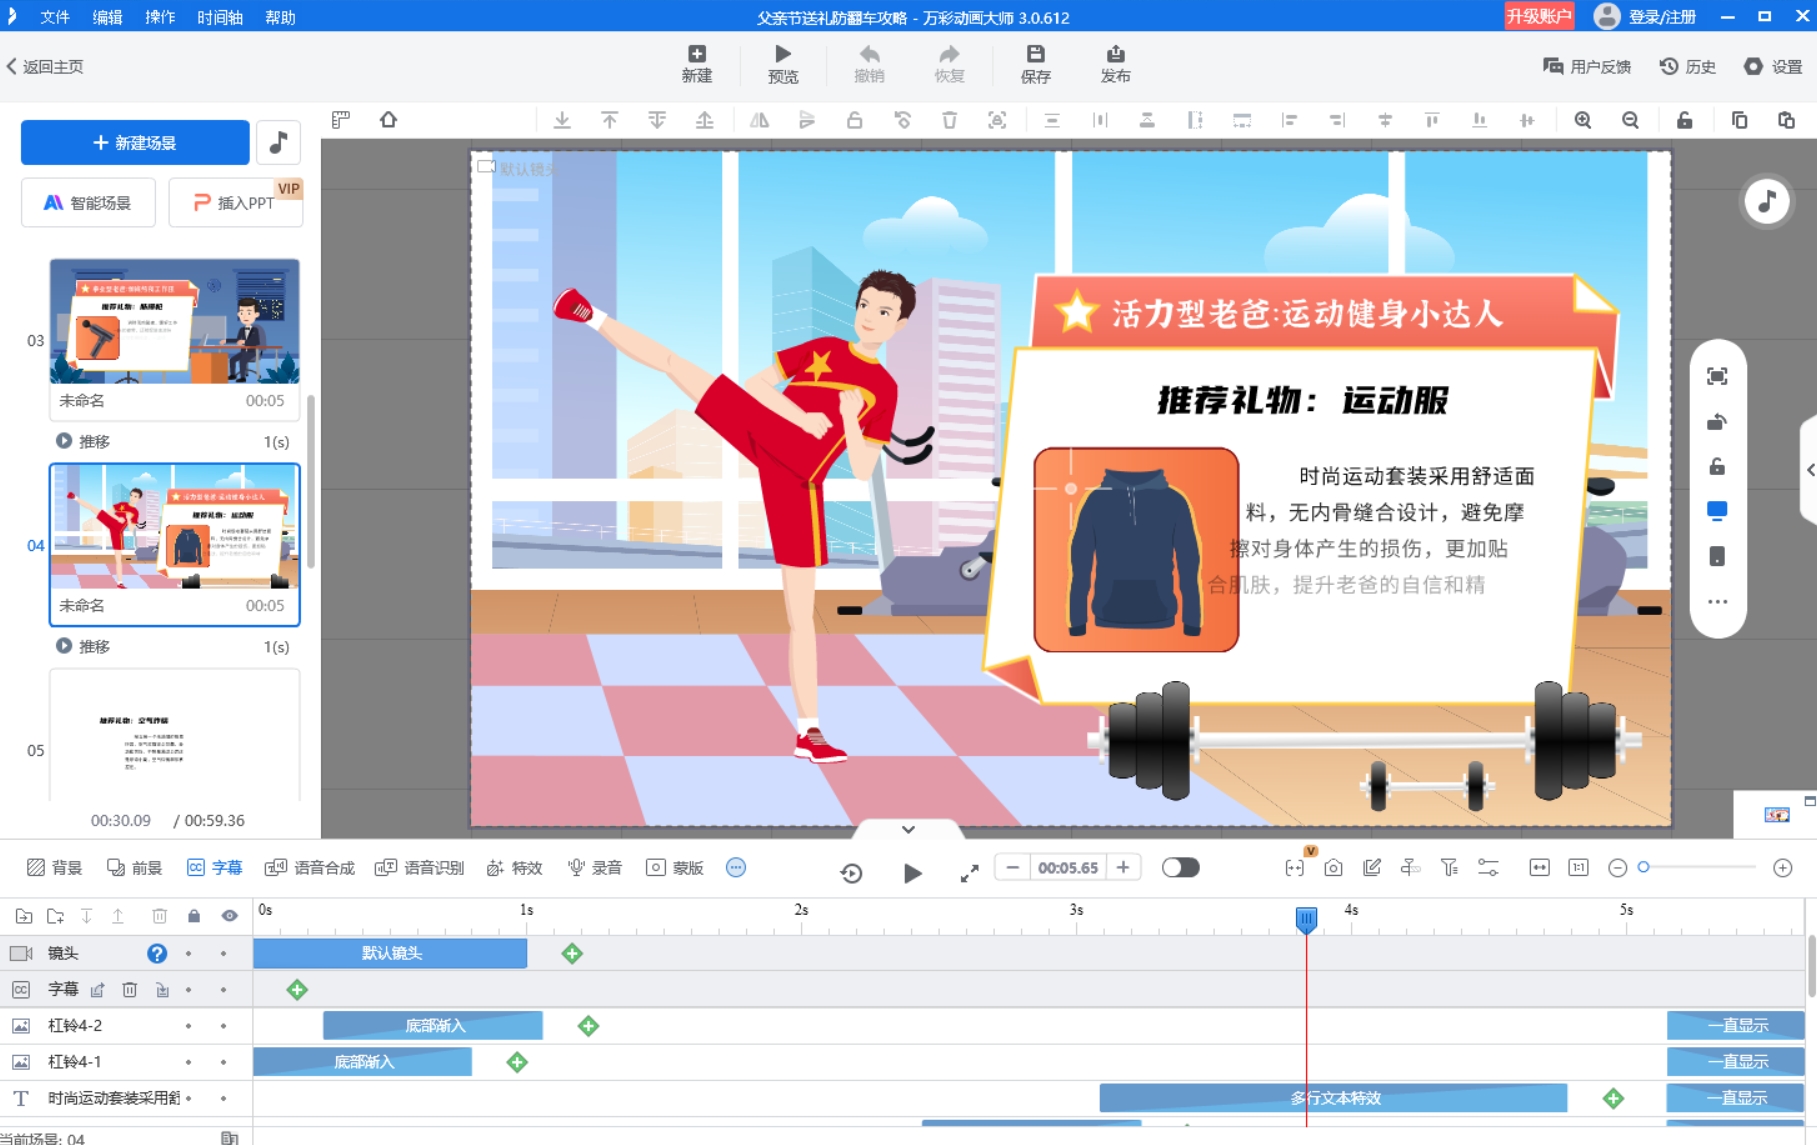
Task: Delete timeline layer with trash icon
Action: (x=159, y=916)
